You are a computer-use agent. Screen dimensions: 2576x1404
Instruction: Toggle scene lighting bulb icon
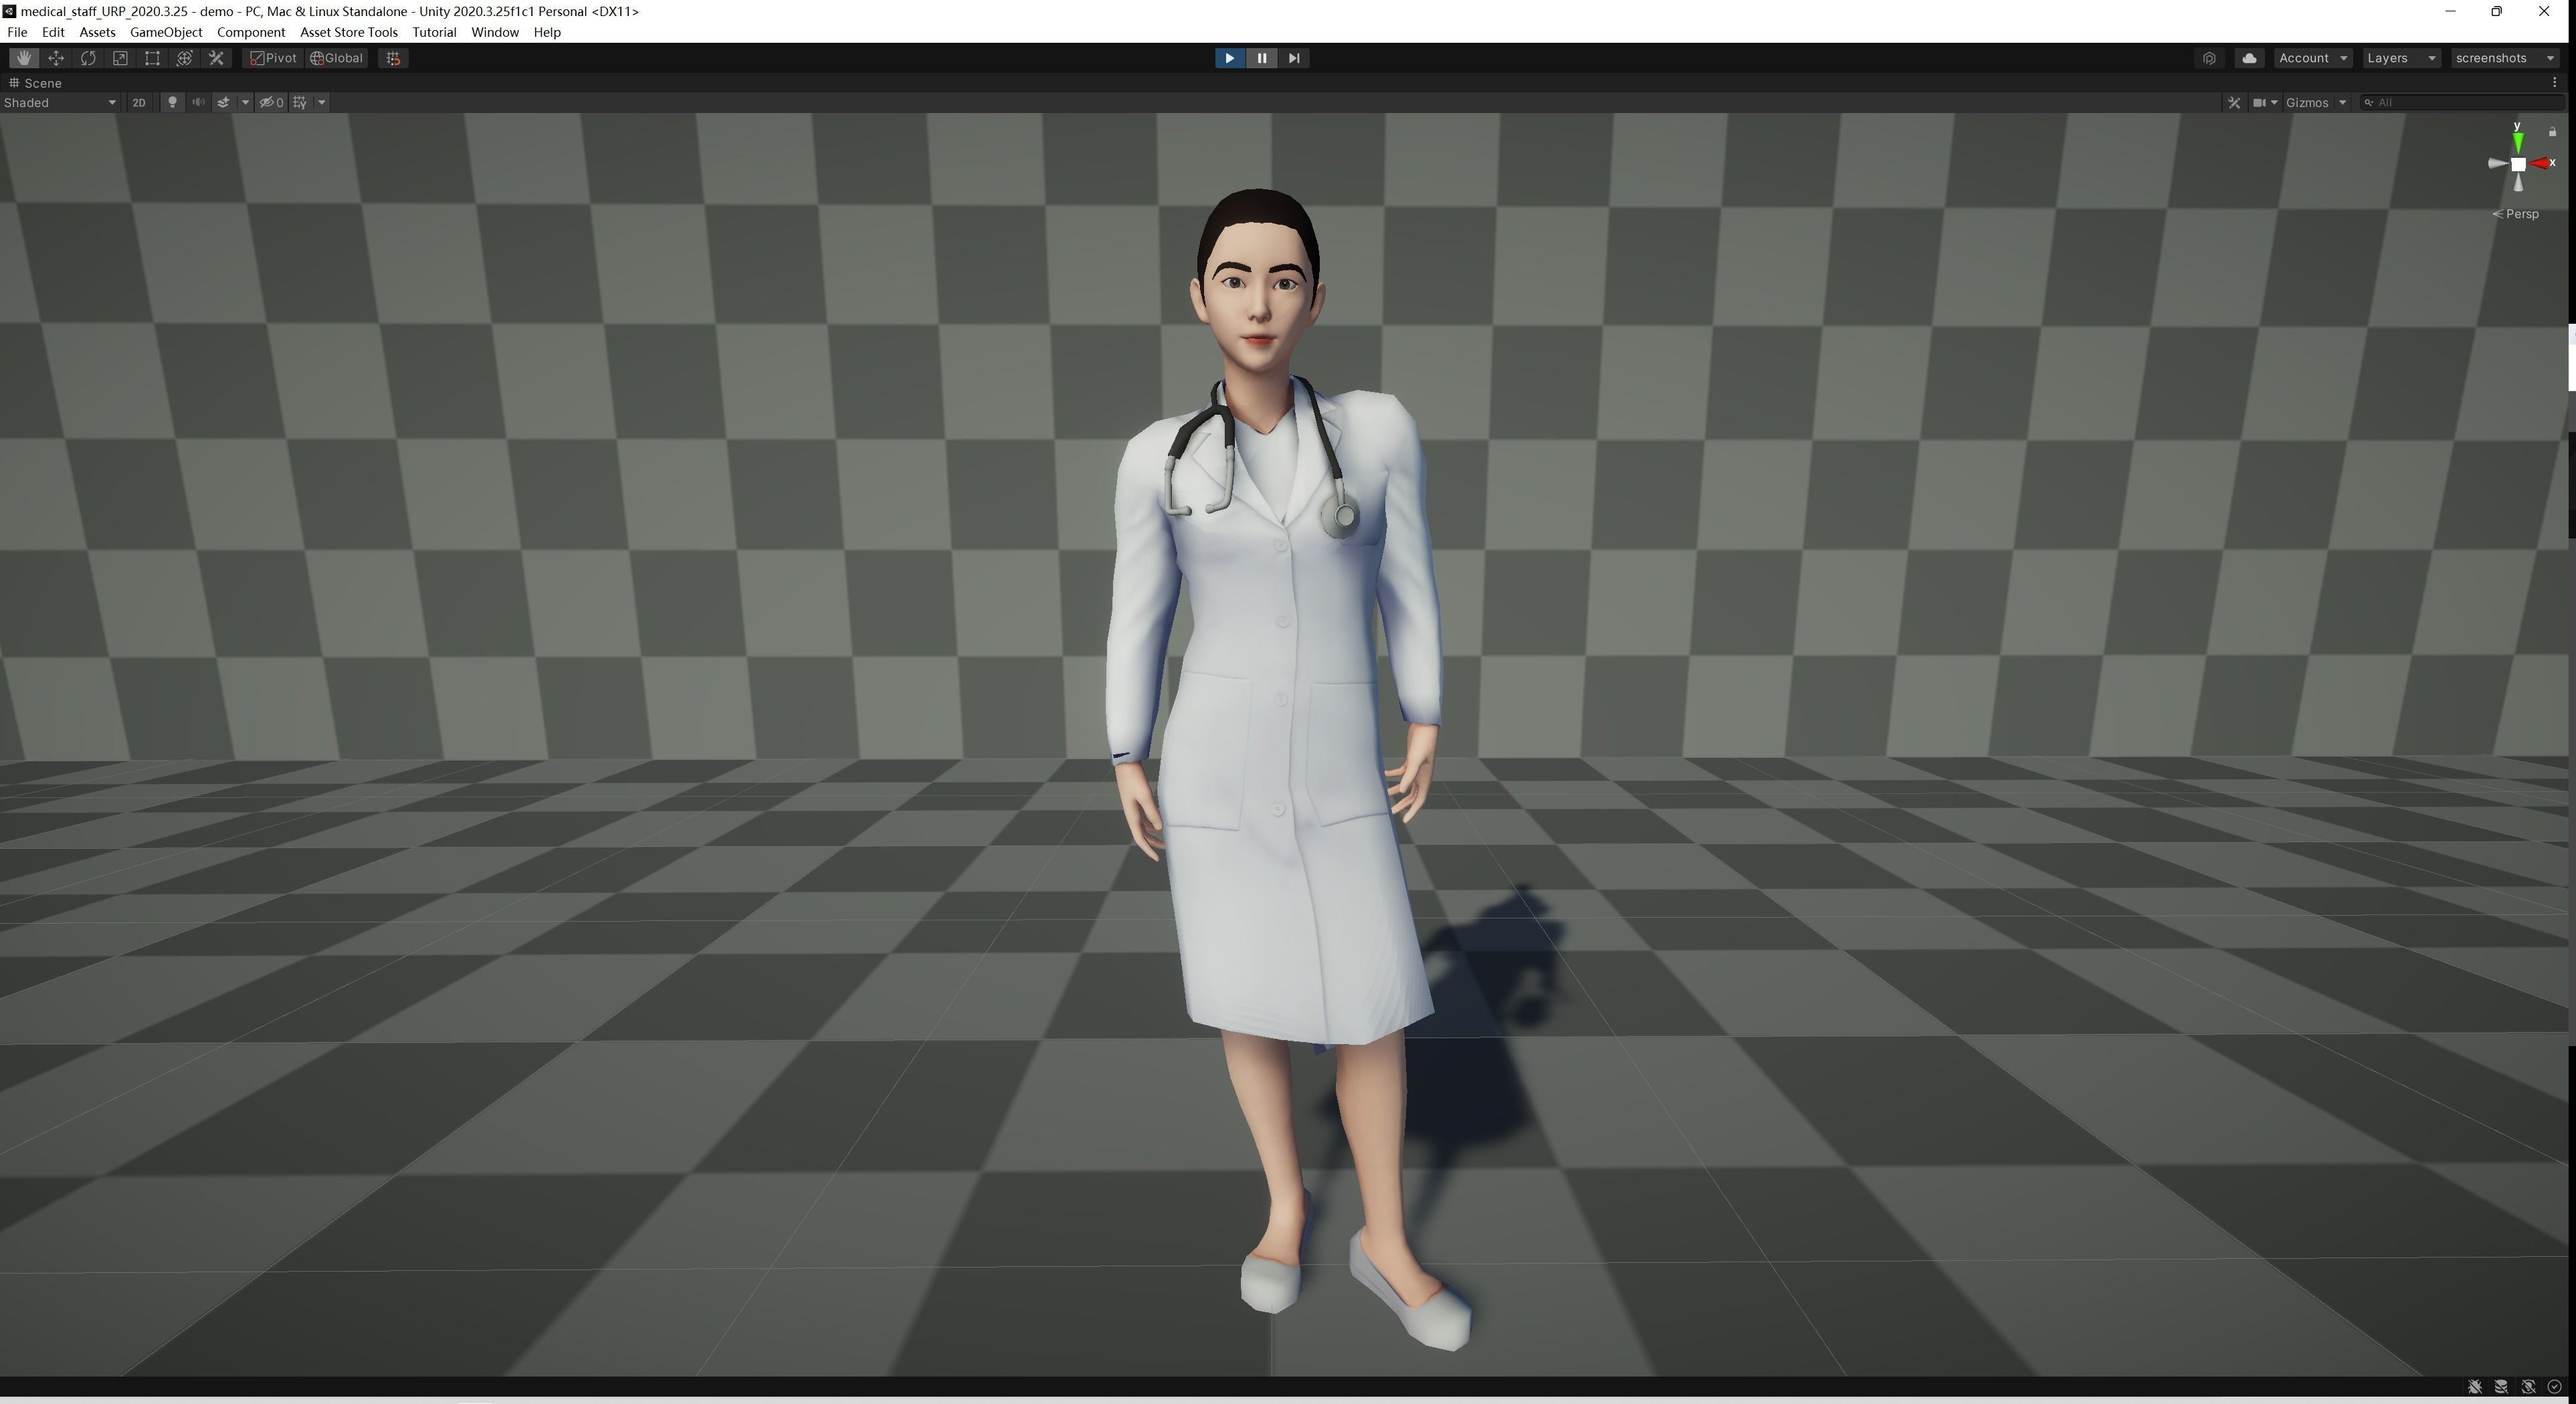tap(172, 102)
